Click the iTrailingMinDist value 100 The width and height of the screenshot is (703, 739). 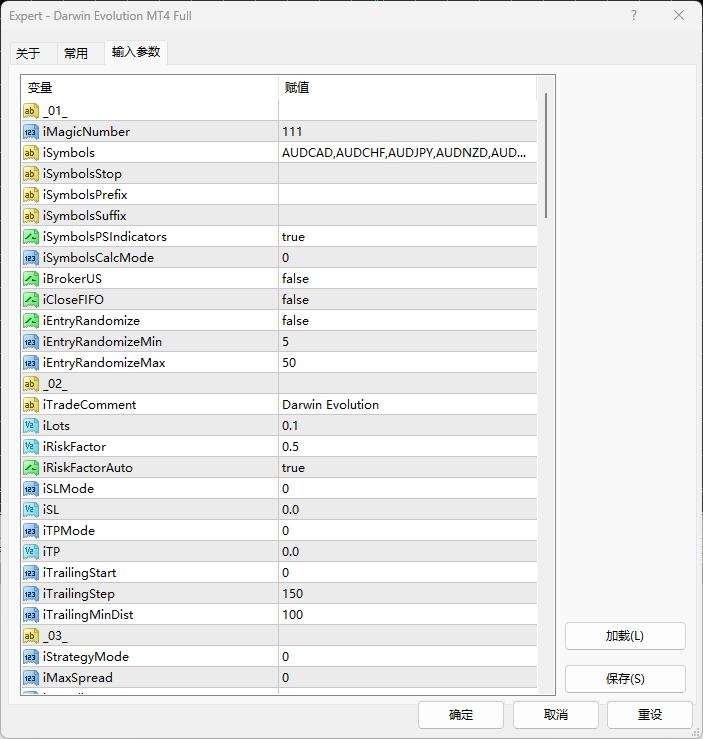[x=293, y=615]
